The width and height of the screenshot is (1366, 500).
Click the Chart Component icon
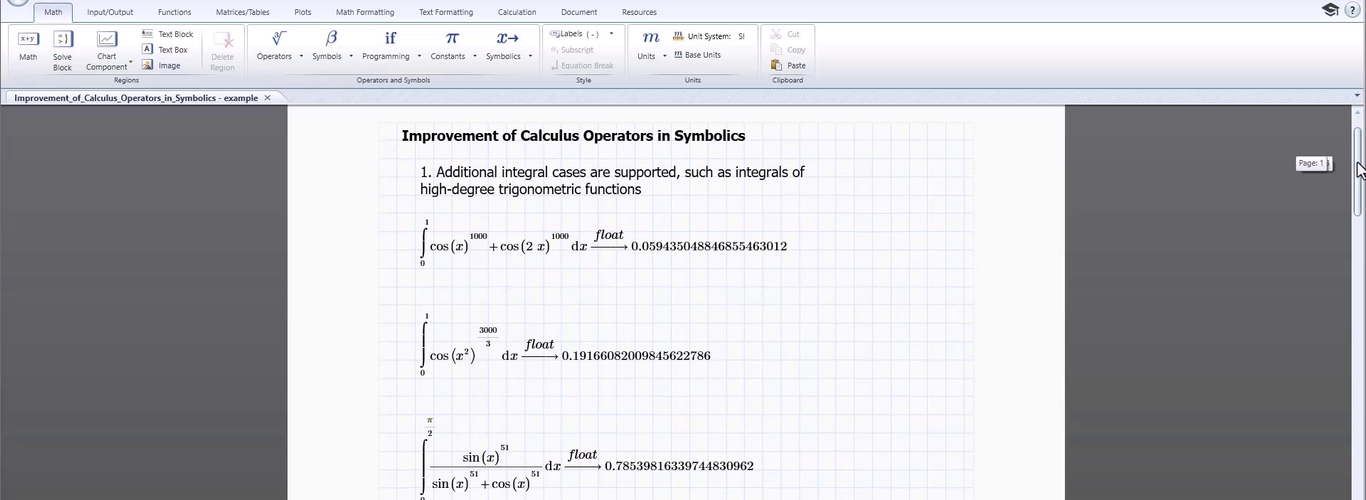click(106, 40)
